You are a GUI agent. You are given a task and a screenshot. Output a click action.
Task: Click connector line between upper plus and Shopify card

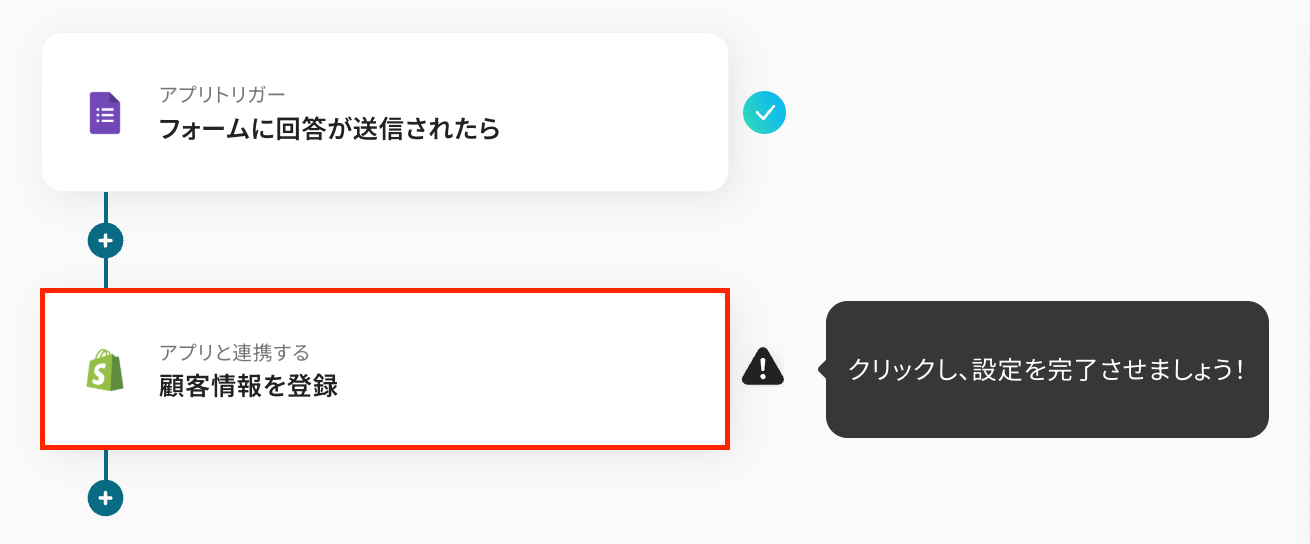click(105, 273)
